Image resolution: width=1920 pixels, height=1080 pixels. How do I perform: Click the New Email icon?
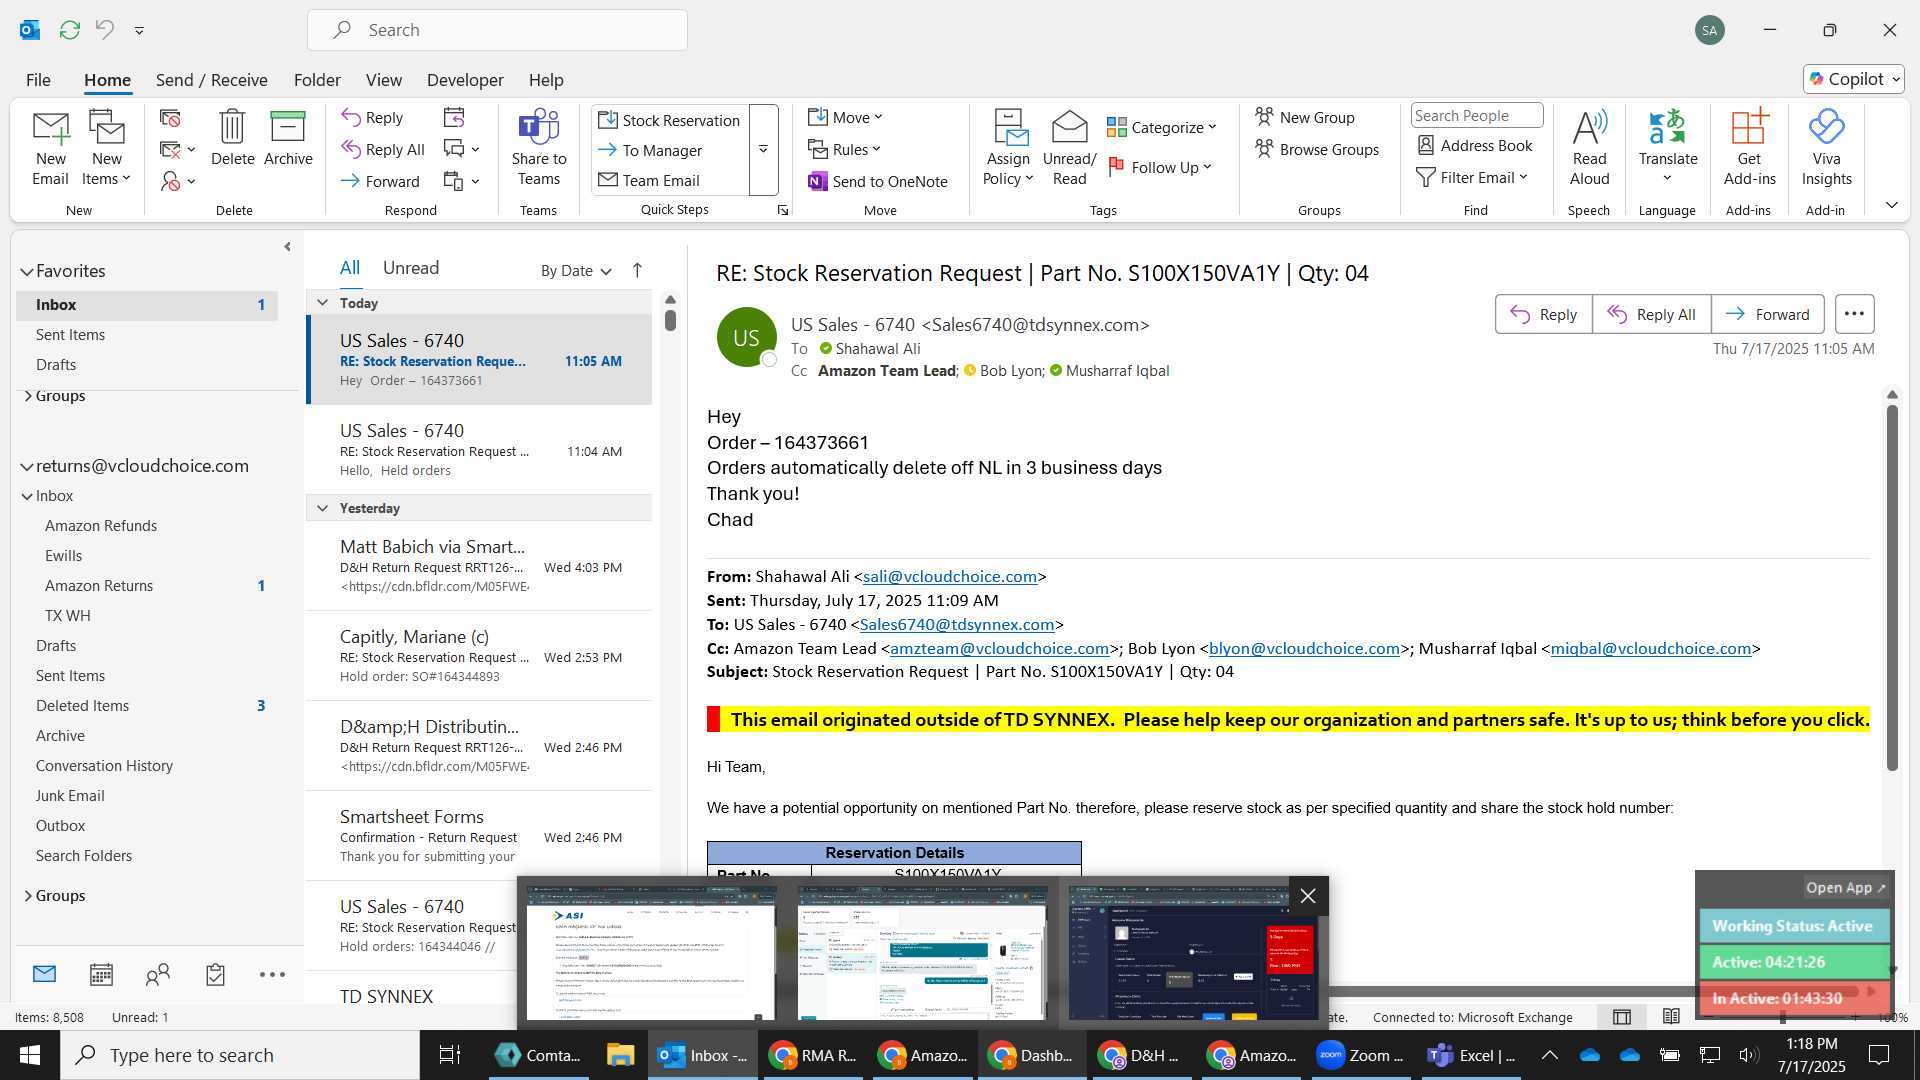coord(50,148)
